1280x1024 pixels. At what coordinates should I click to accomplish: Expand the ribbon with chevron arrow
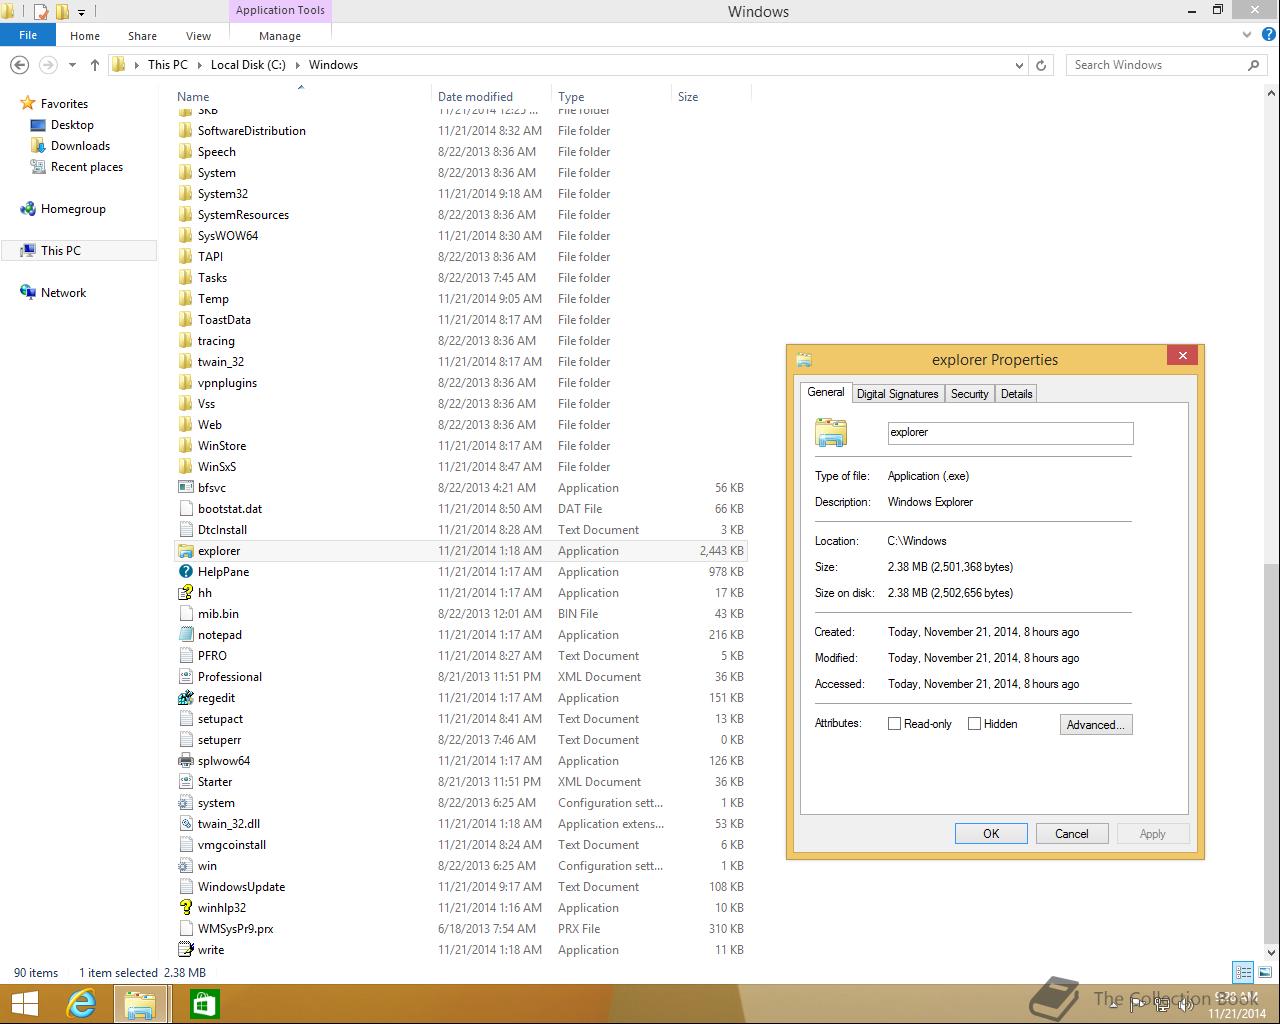click(x=1246, y=35)
